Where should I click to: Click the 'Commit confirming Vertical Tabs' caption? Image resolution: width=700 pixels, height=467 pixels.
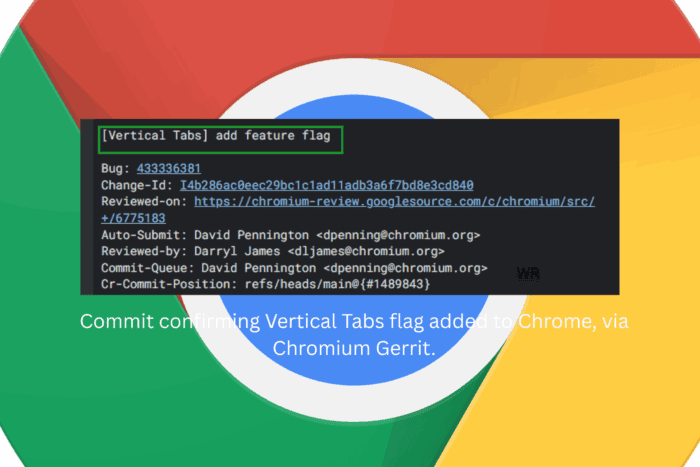point(354,321)
